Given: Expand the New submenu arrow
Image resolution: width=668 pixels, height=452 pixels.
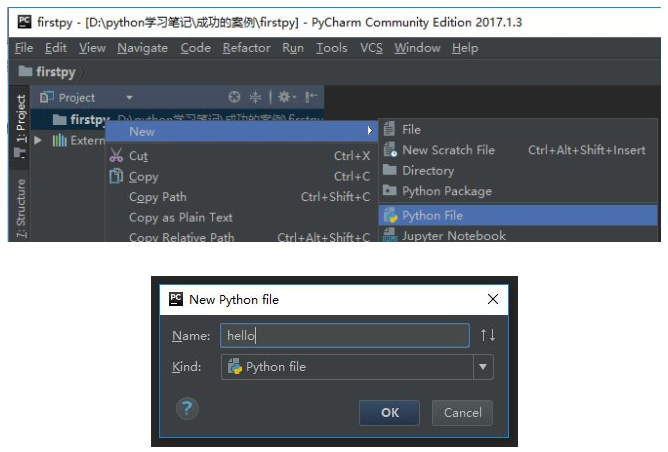Looking at the screenshot, I should (370, 131).
